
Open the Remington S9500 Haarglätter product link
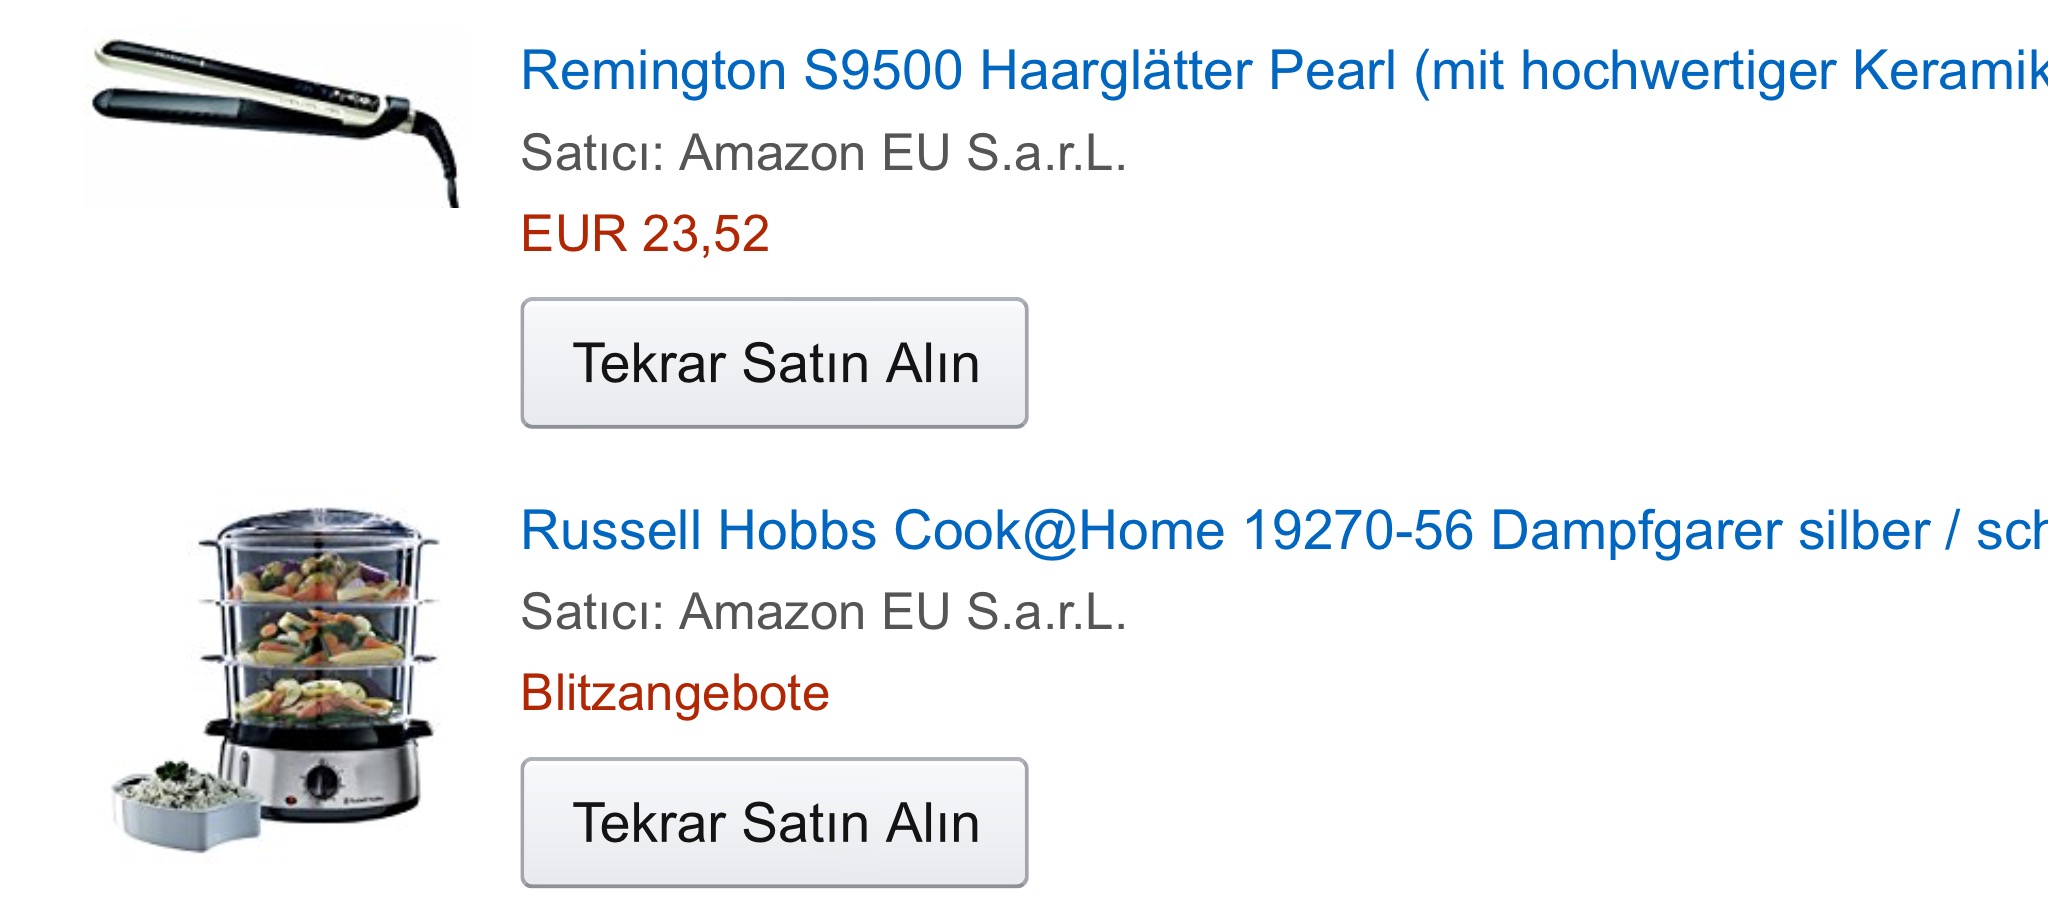pos(1284,72)
